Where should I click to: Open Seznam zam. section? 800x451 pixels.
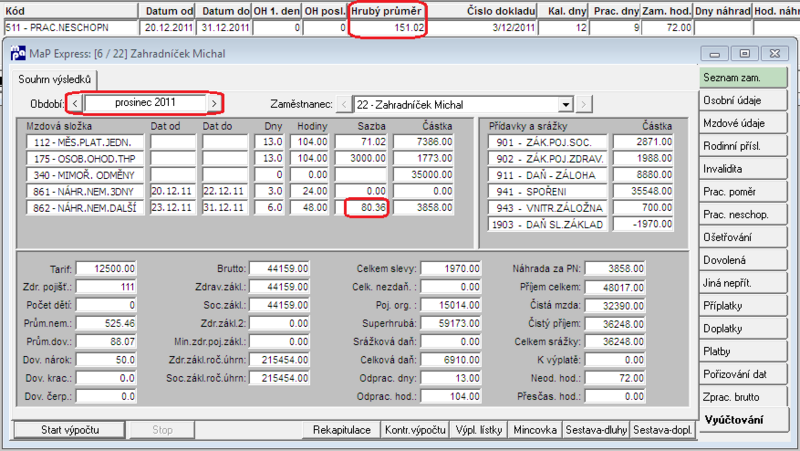[x=743, y=78]
